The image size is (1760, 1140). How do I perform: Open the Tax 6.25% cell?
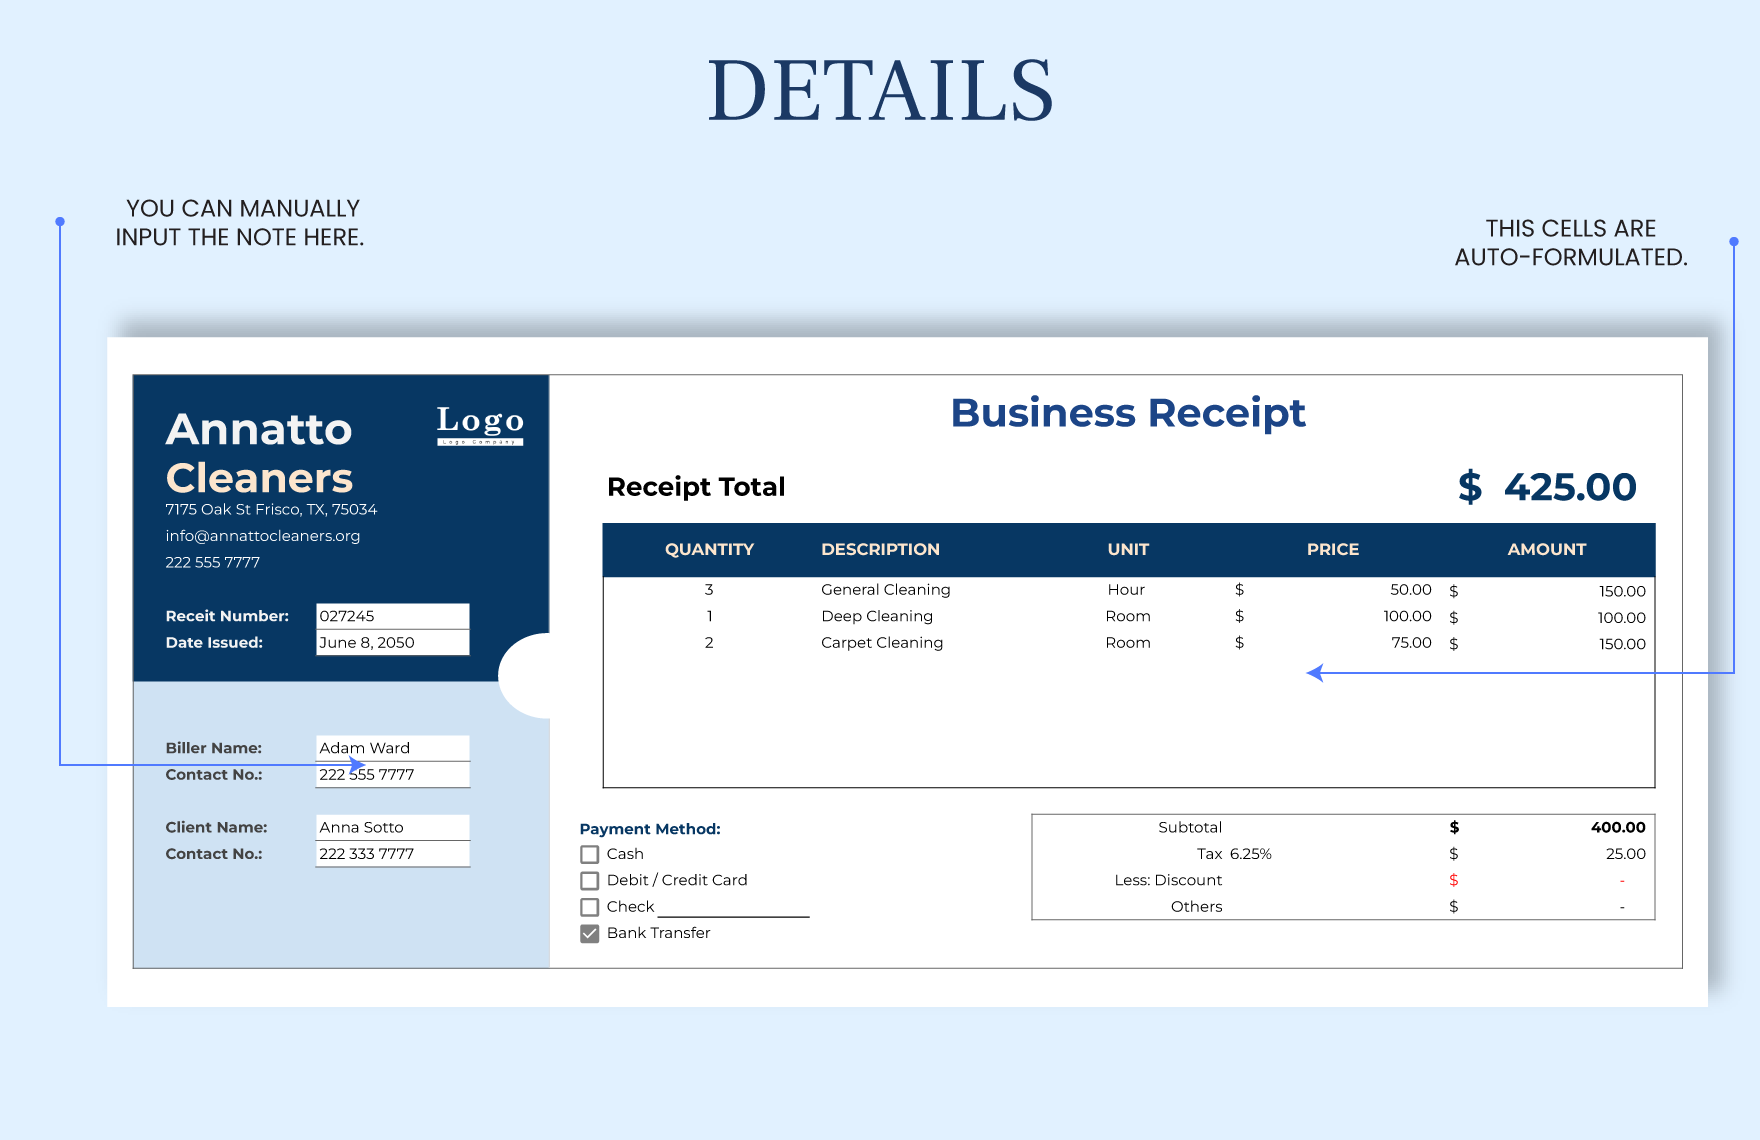[1235, 854]
